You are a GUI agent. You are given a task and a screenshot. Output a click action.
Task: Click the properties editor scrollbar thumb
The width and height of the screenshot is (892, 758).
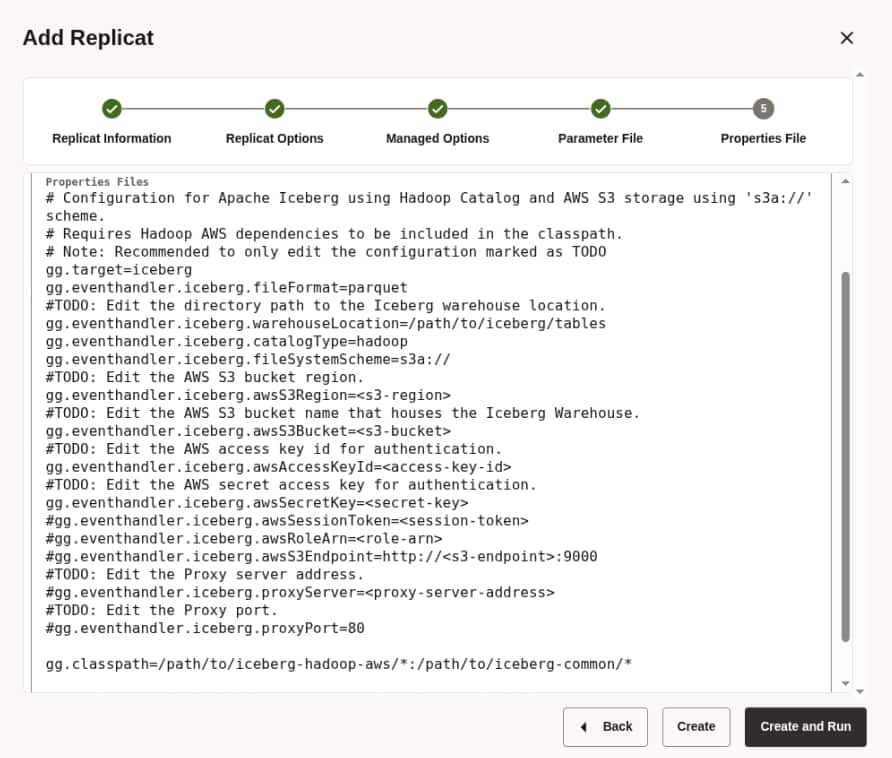[845, 456]
